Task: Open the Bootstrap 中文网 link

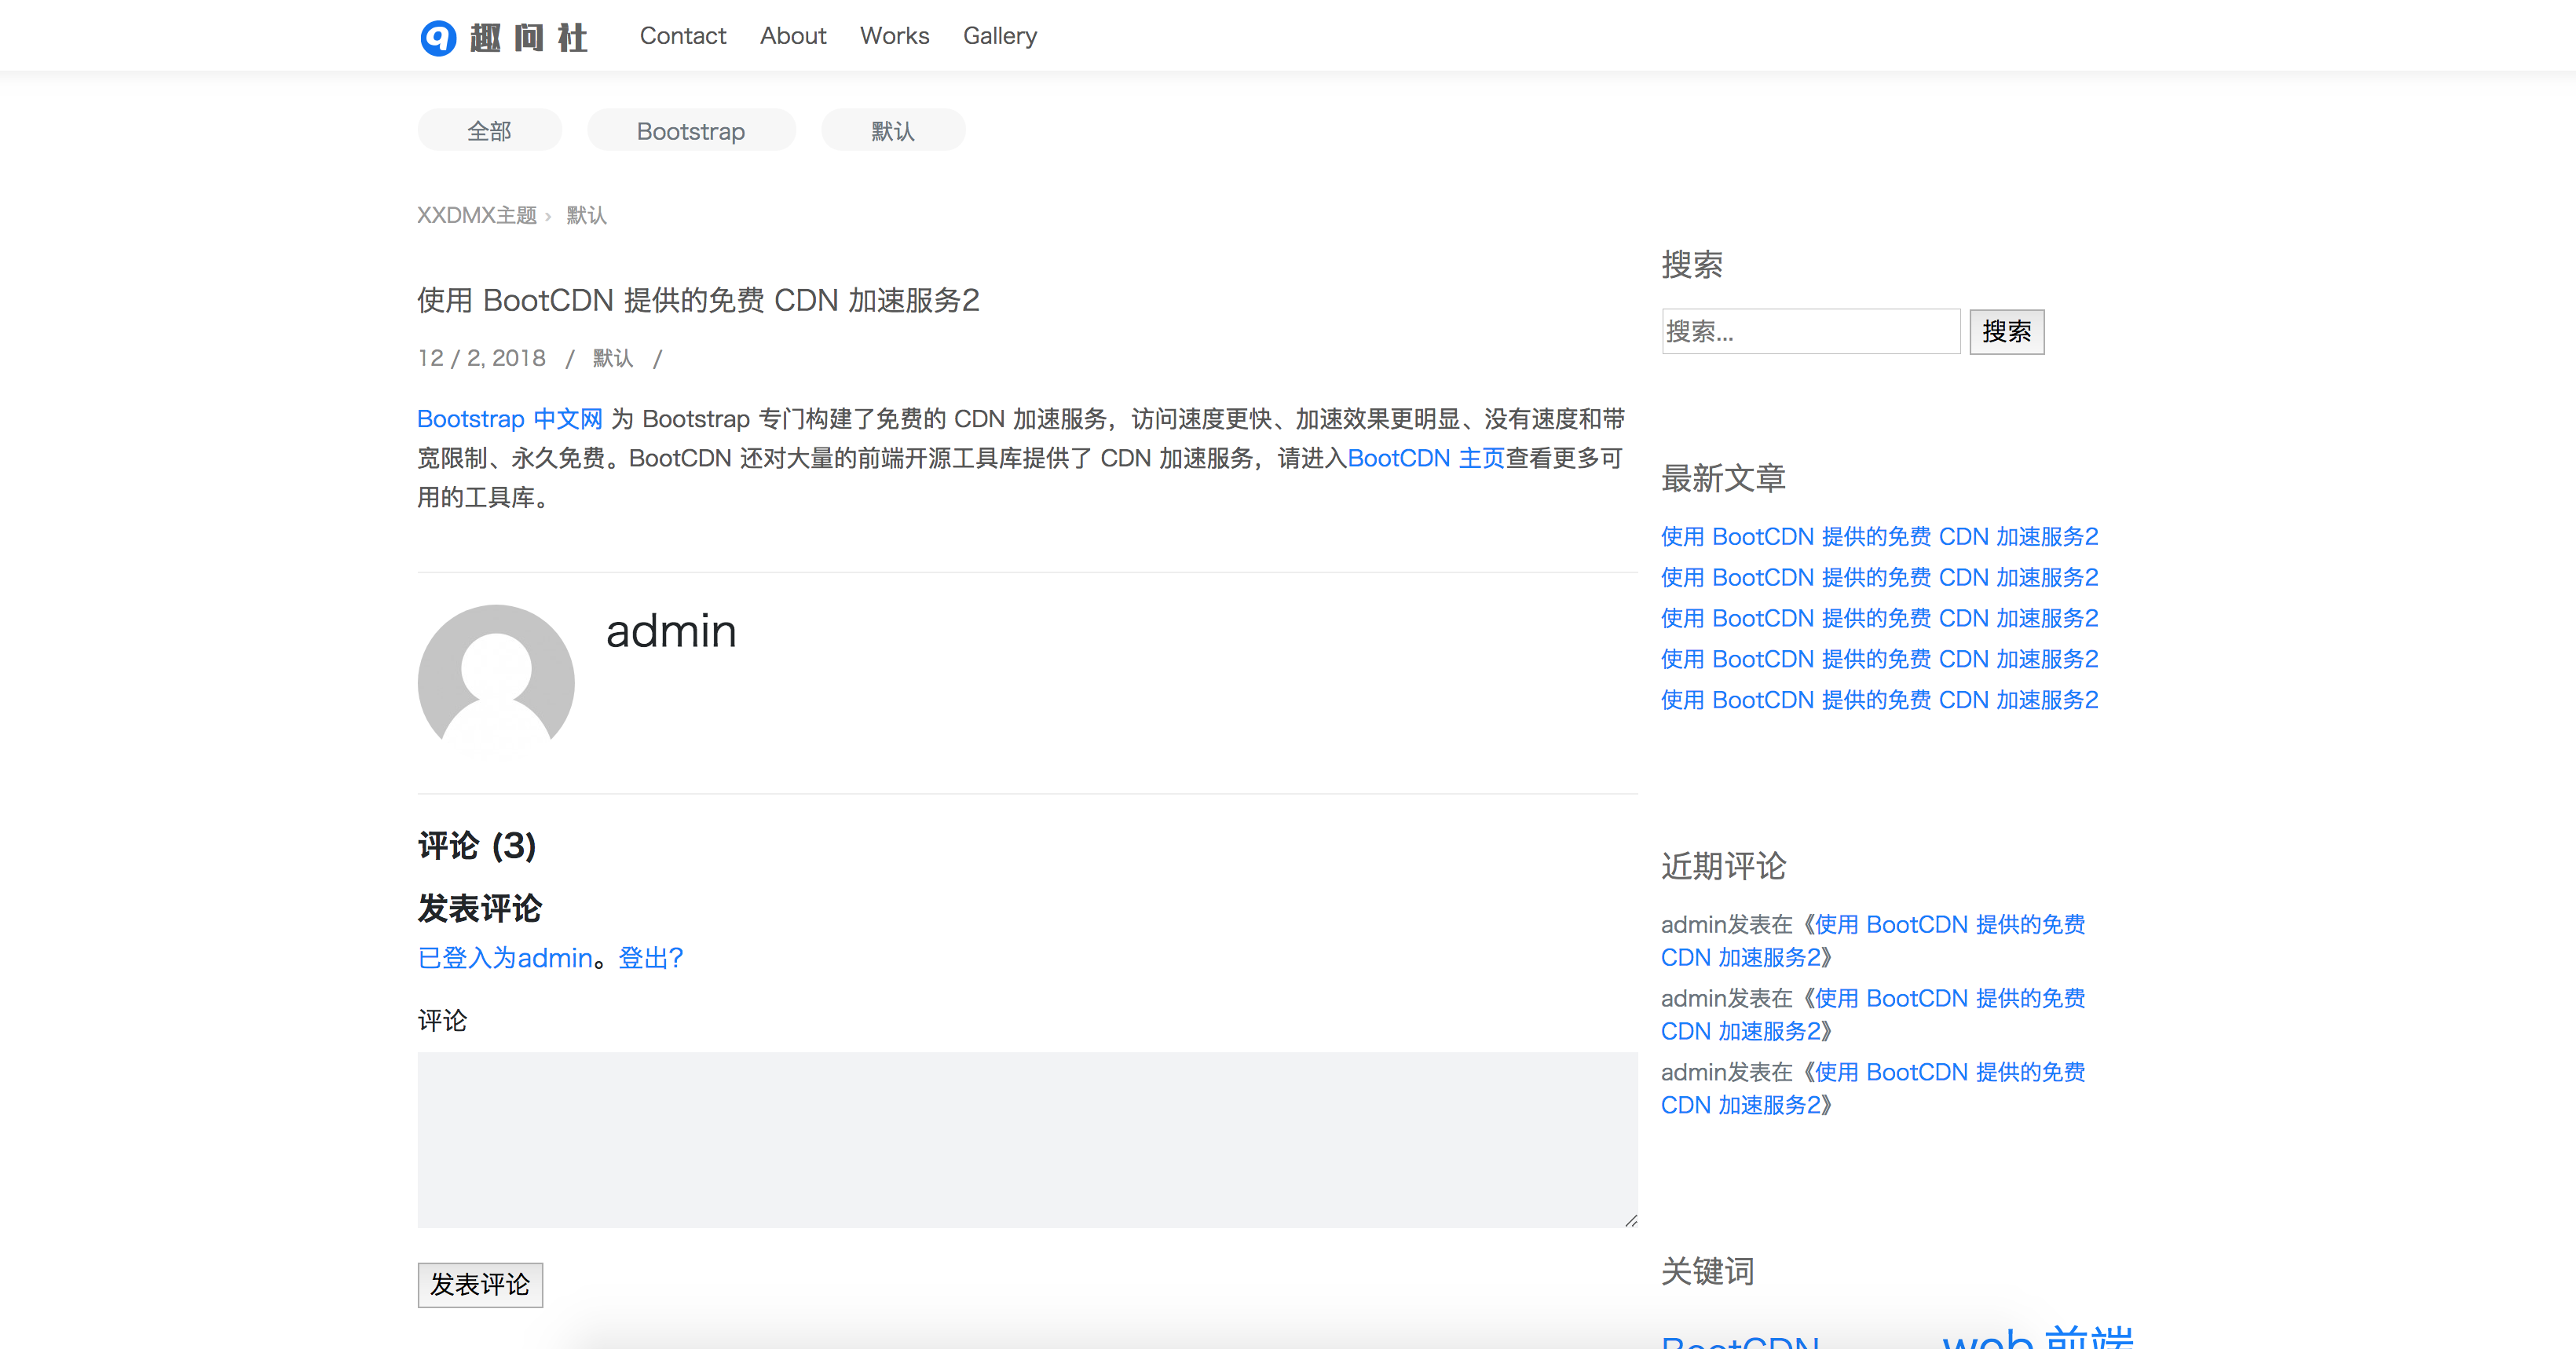Action: click(x=509, y=419)
